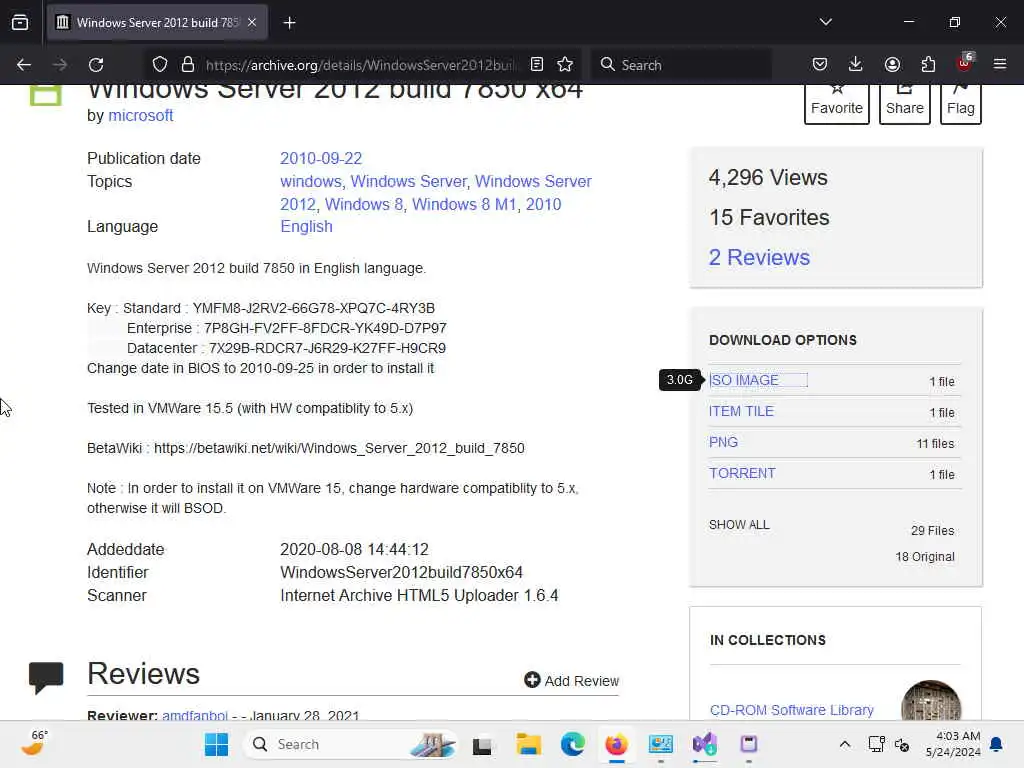Click the taskbar Search box

pos(351,744)
